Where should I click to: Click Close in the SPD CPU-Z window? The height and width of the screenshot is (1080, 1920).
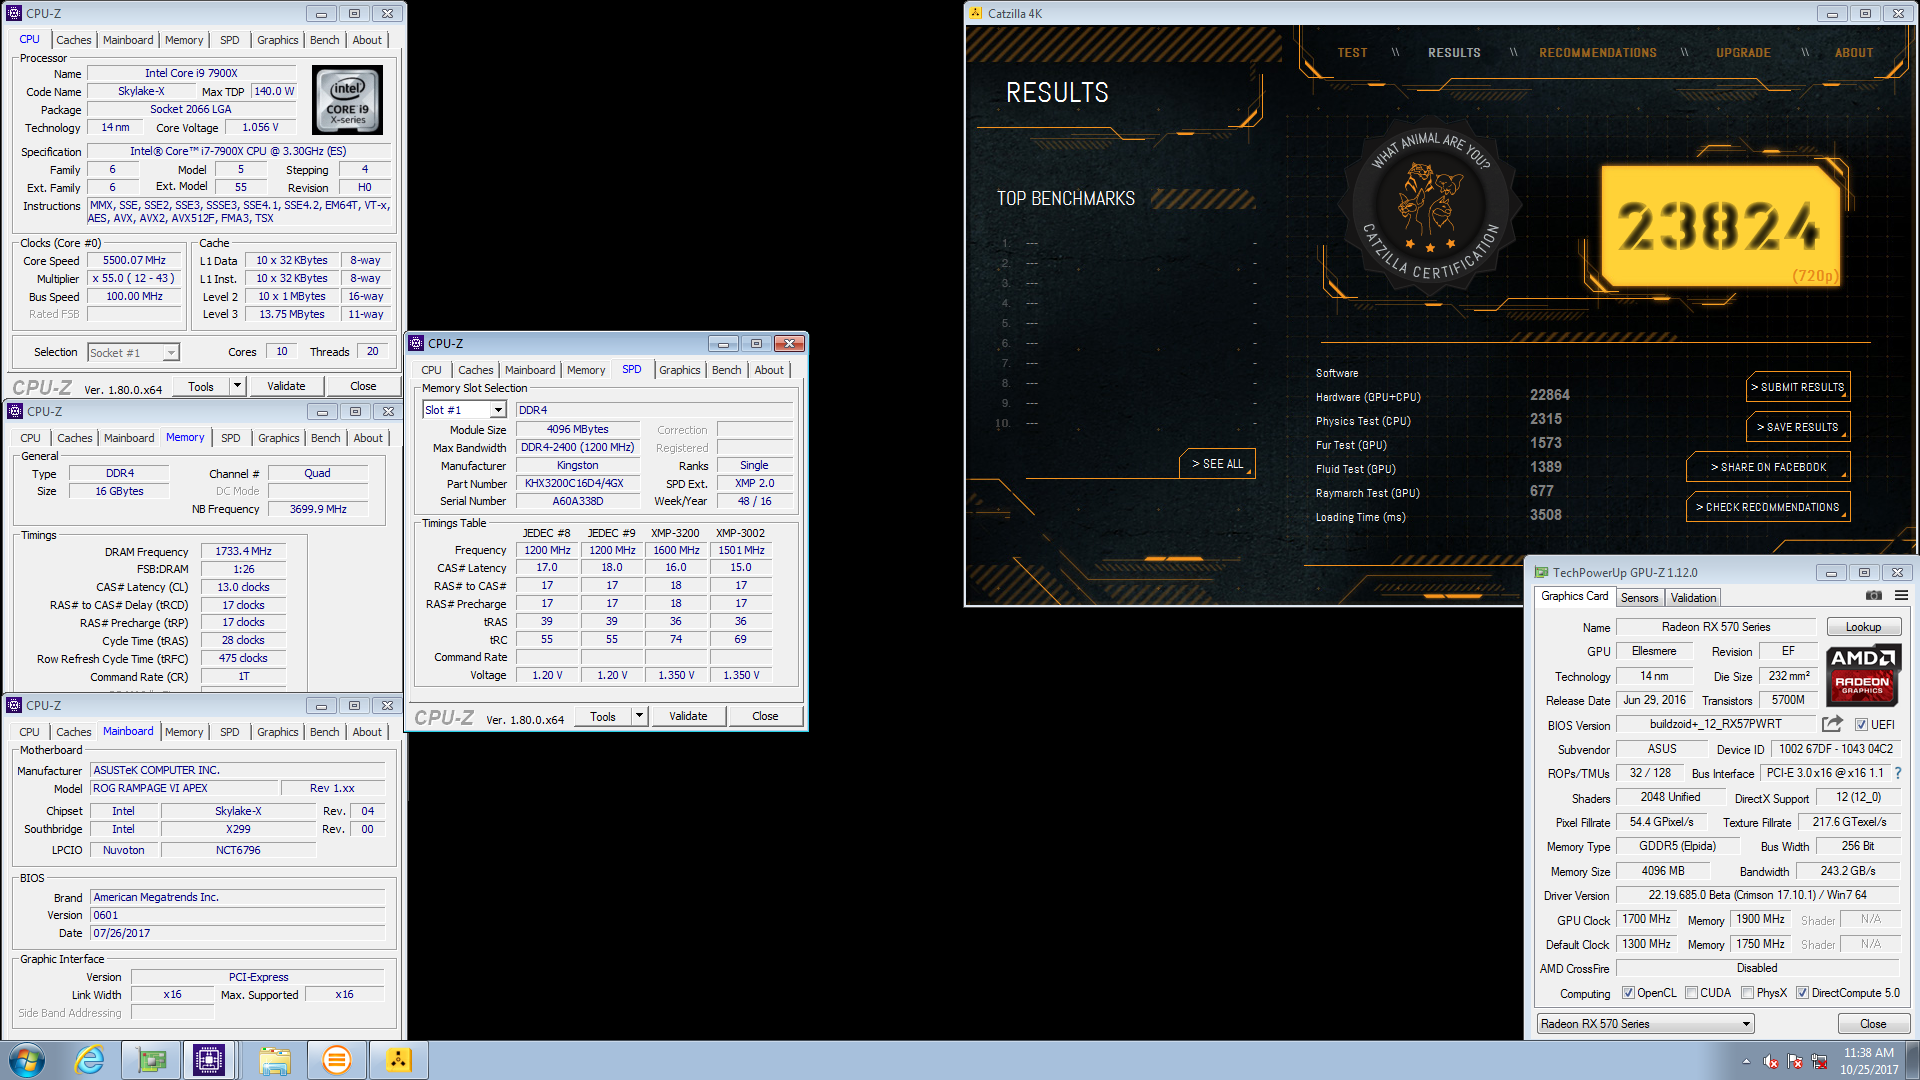click(765, 716)
